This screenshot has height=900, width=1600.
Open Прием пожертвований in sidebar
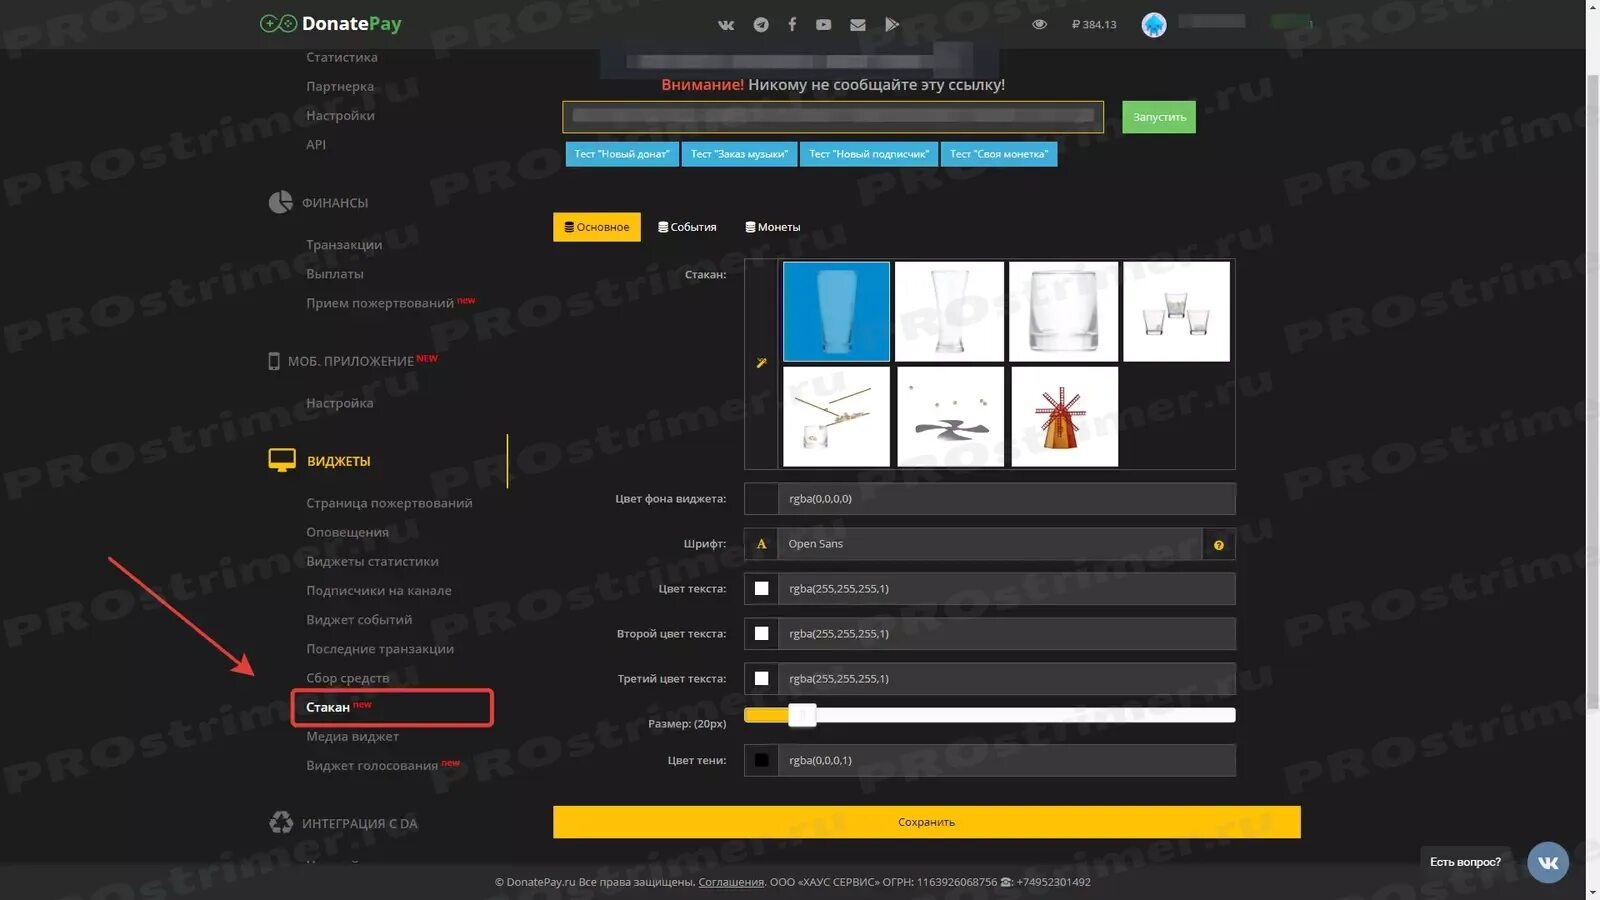click(x=380, y=302)
